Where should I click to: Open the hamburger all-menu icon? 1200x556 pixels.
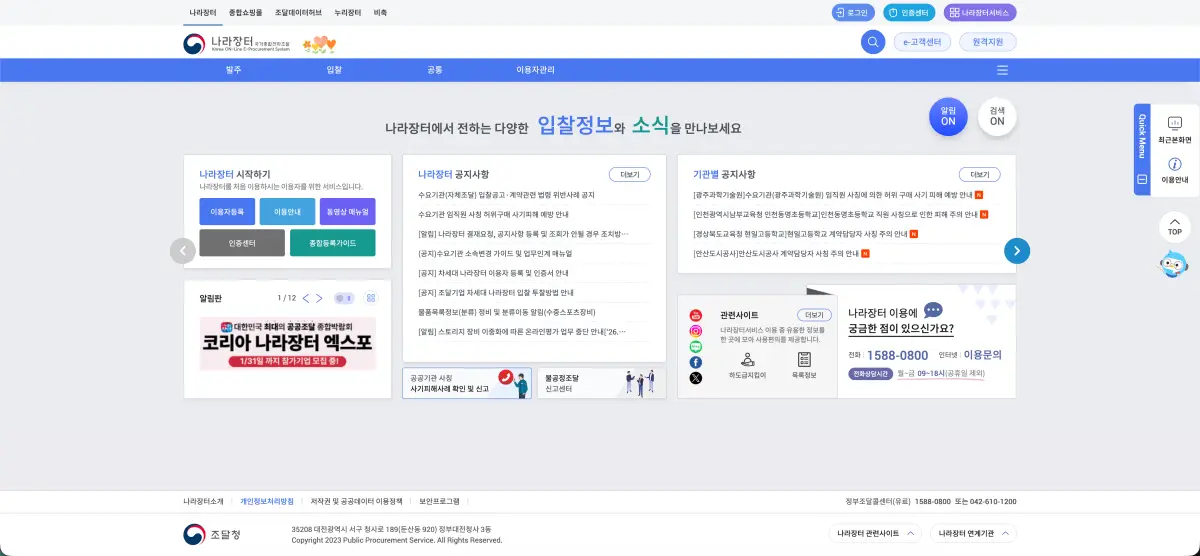click(1002, 70)
